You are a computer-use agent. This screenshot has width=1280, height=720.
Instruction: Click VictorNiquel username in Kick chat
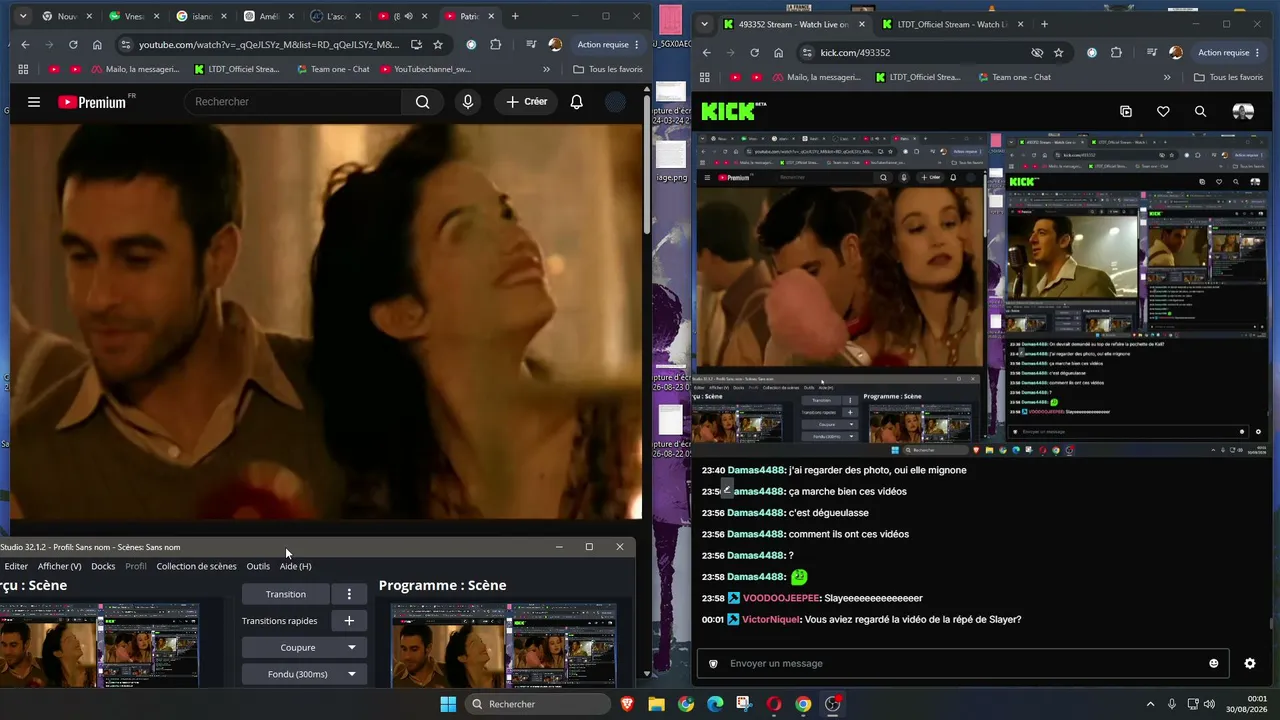(x=770, y=620)
